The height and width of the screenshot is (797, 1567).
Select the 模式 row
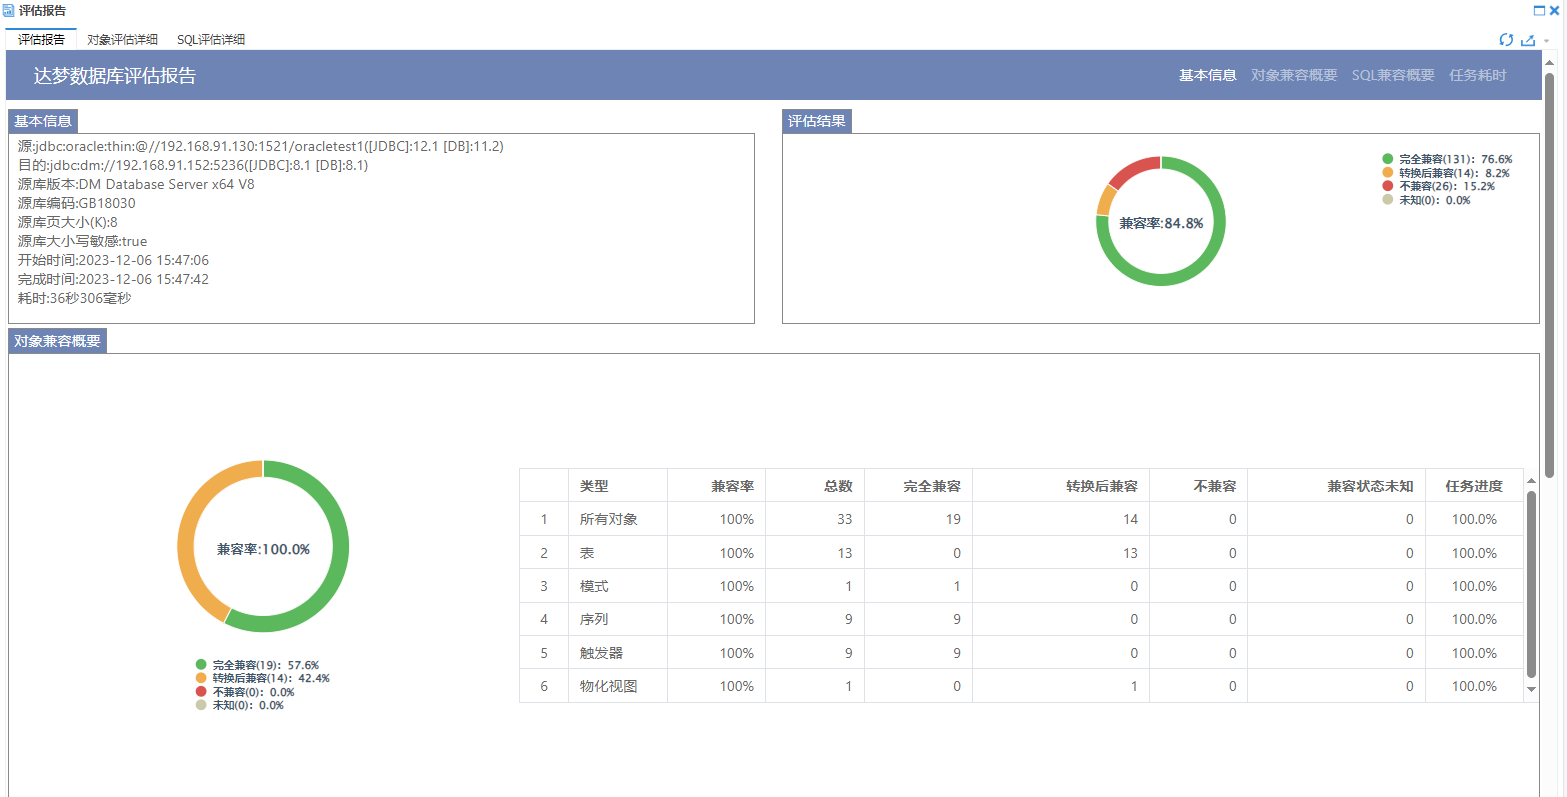[1021, 586]
